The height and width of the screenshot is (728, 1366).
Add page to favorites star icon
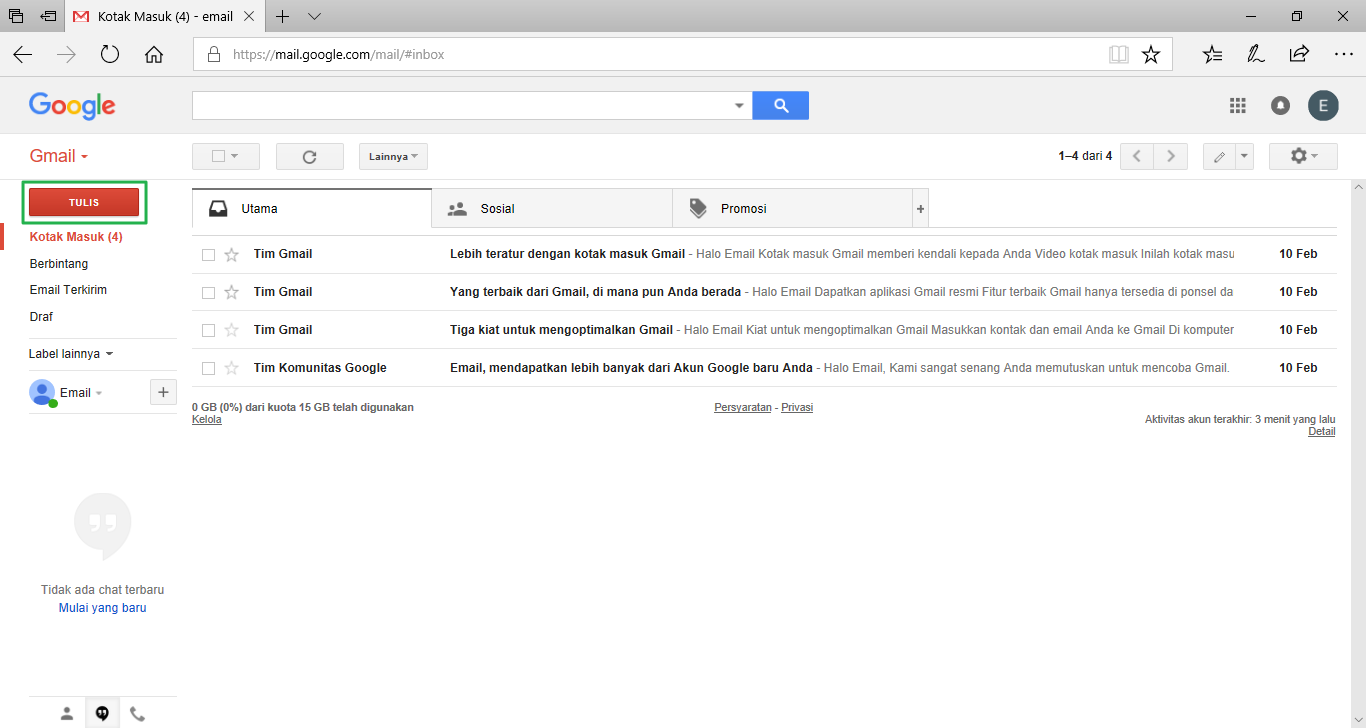[1151, 55]
